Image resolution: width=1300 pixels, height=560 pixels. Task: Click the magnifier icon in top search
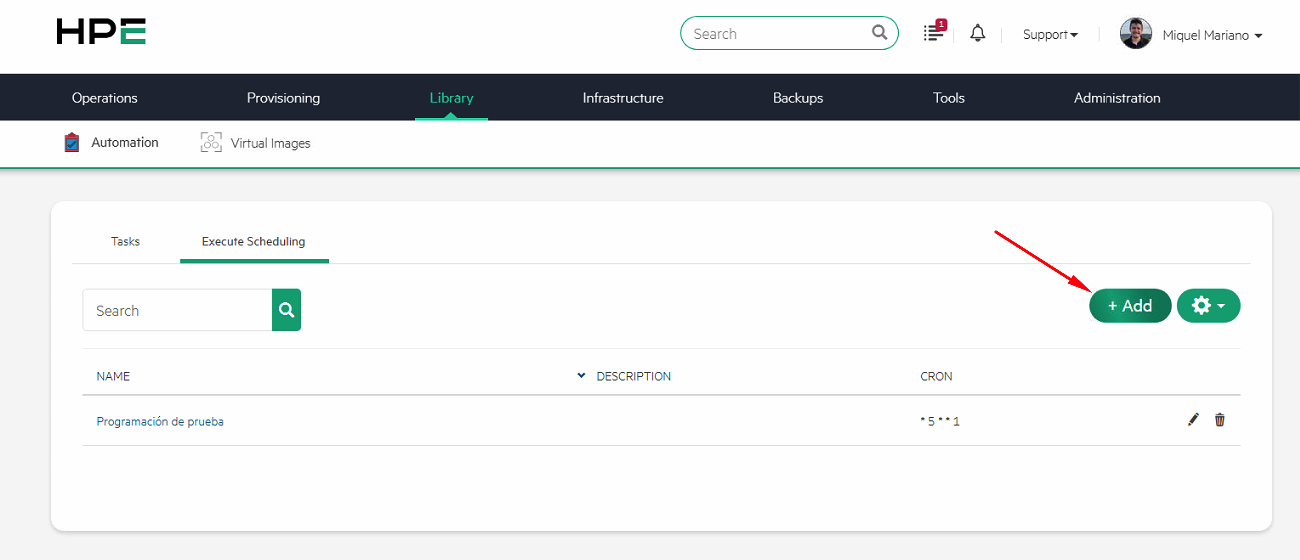pos(879,33)
